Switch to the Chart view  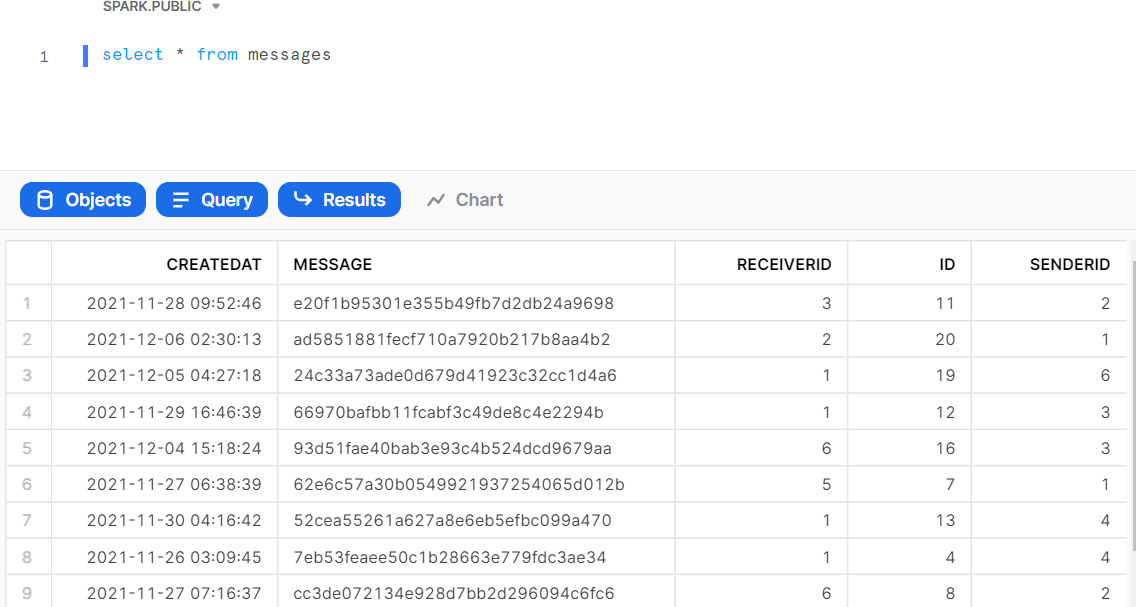[x=465, y=200]
